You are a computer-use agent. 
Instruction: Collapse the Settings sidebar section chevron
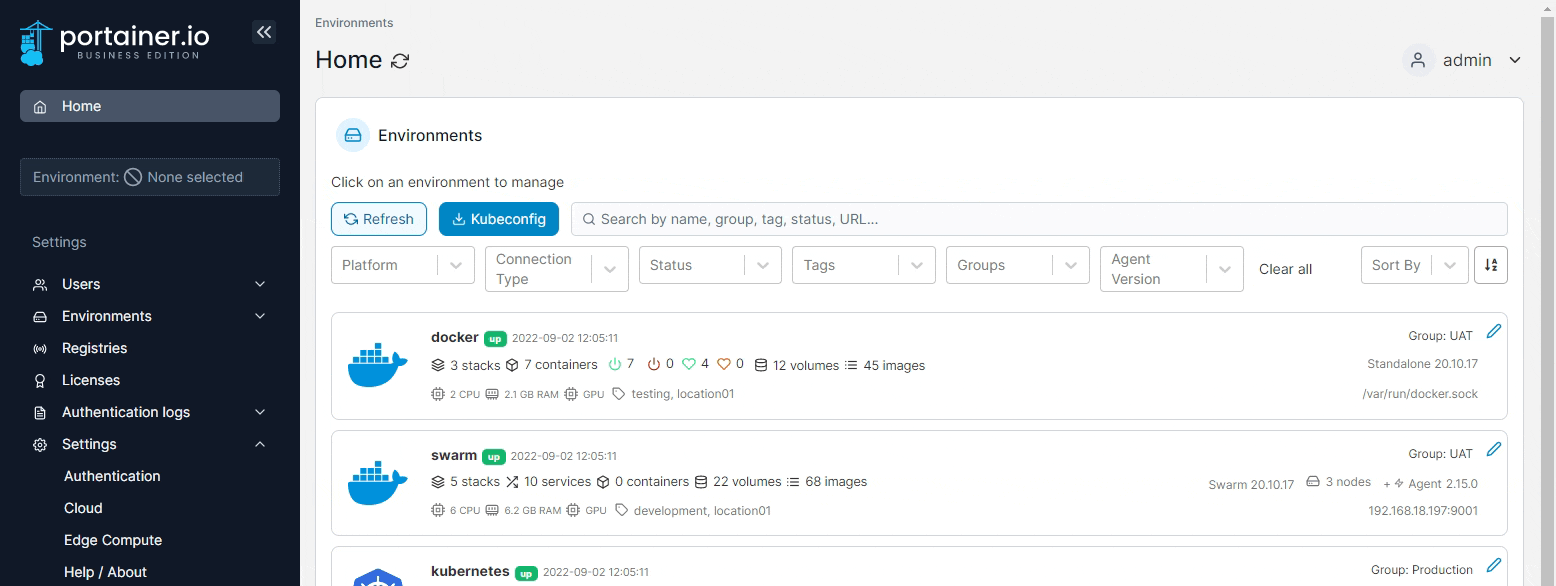point(260,444)
